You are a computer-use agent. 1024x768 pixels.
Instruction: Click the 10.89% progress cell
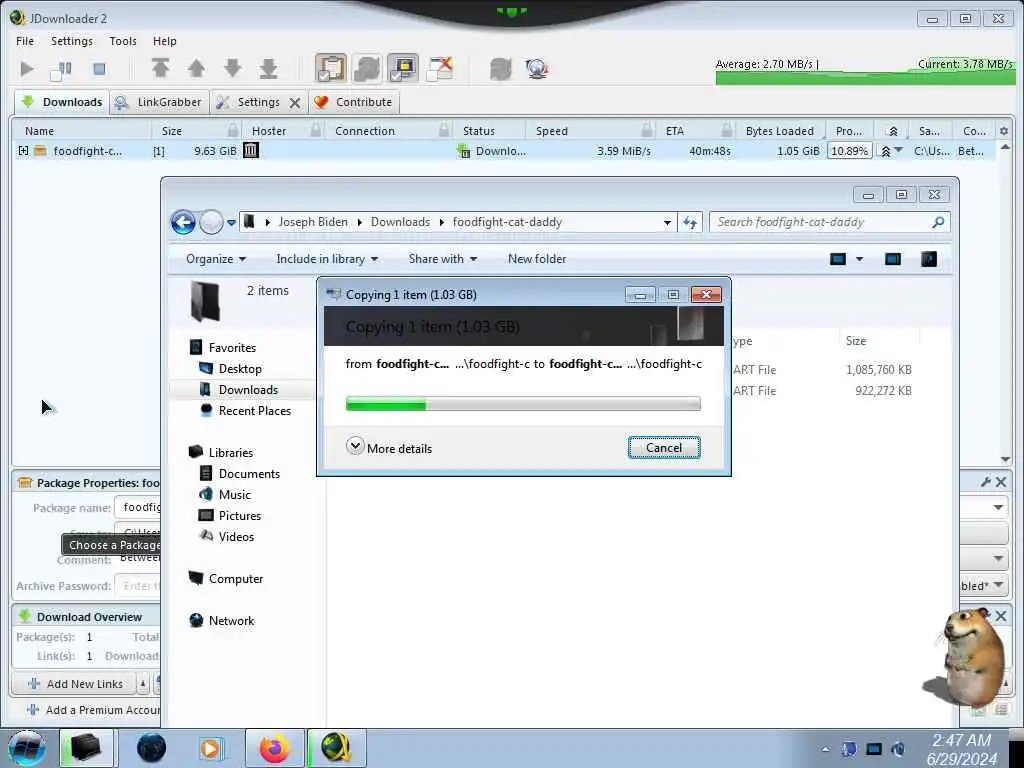[850, 151]
